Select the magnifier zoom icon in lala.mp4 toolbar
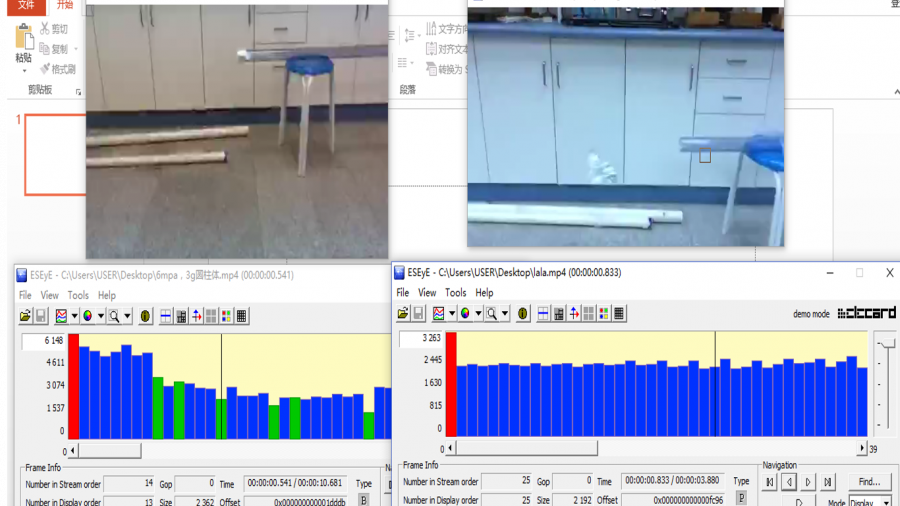Image resolution: width=900 pixels, height=506 pixels. coord(491,313)
